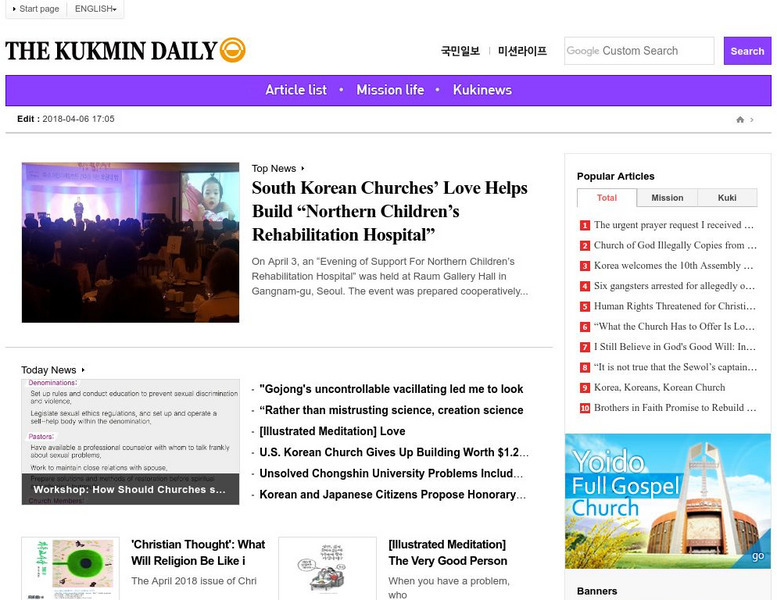Viewport: 777px width, 600px height.
Task: Click the arrow next to Top News
Action: (302, 168)
